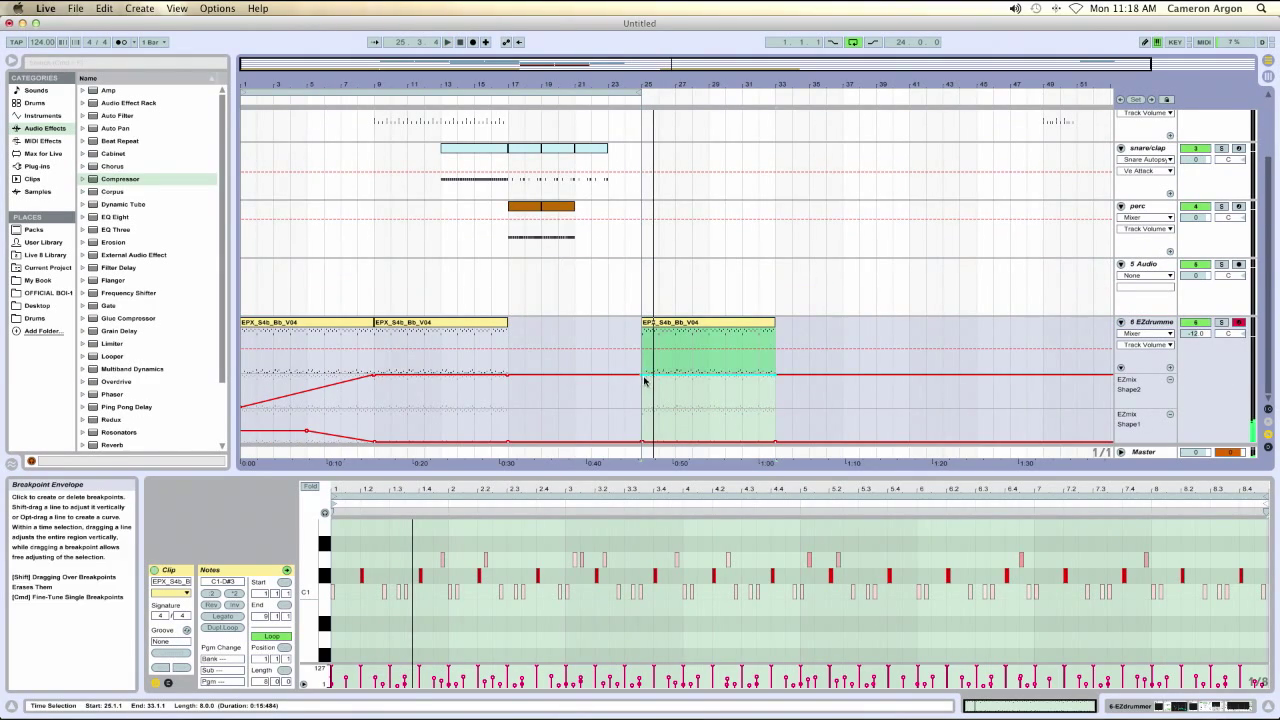This screenshot has height=720, width=1280.
Task: Expand the Amp device in browser
Action: (x=83, y=90)
